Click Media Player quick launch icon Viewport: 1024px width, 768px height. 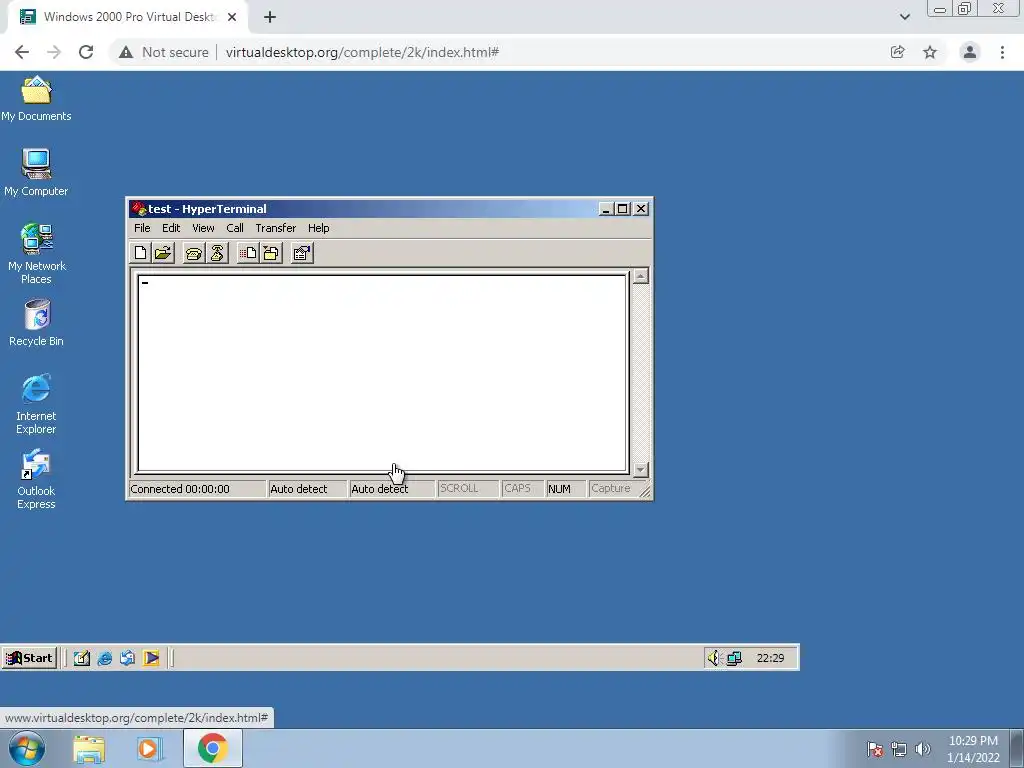(x=151, y=658)
